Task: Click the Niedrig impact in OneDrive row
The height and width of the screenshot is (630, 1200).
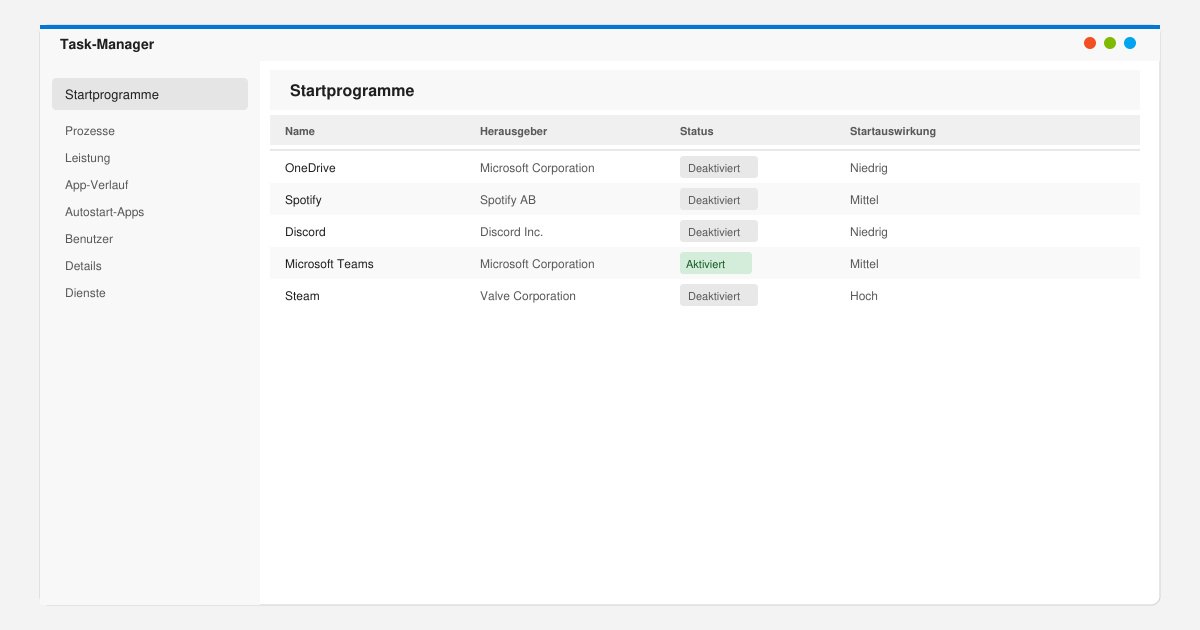Action: coord(869,168)
